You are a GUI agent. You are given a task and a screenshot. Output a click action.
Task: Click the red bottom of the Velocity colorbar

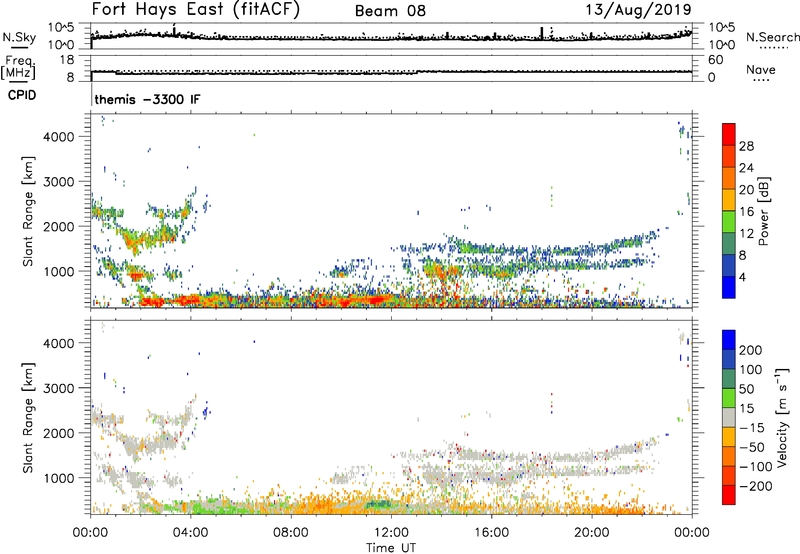(x=729, y=495)
